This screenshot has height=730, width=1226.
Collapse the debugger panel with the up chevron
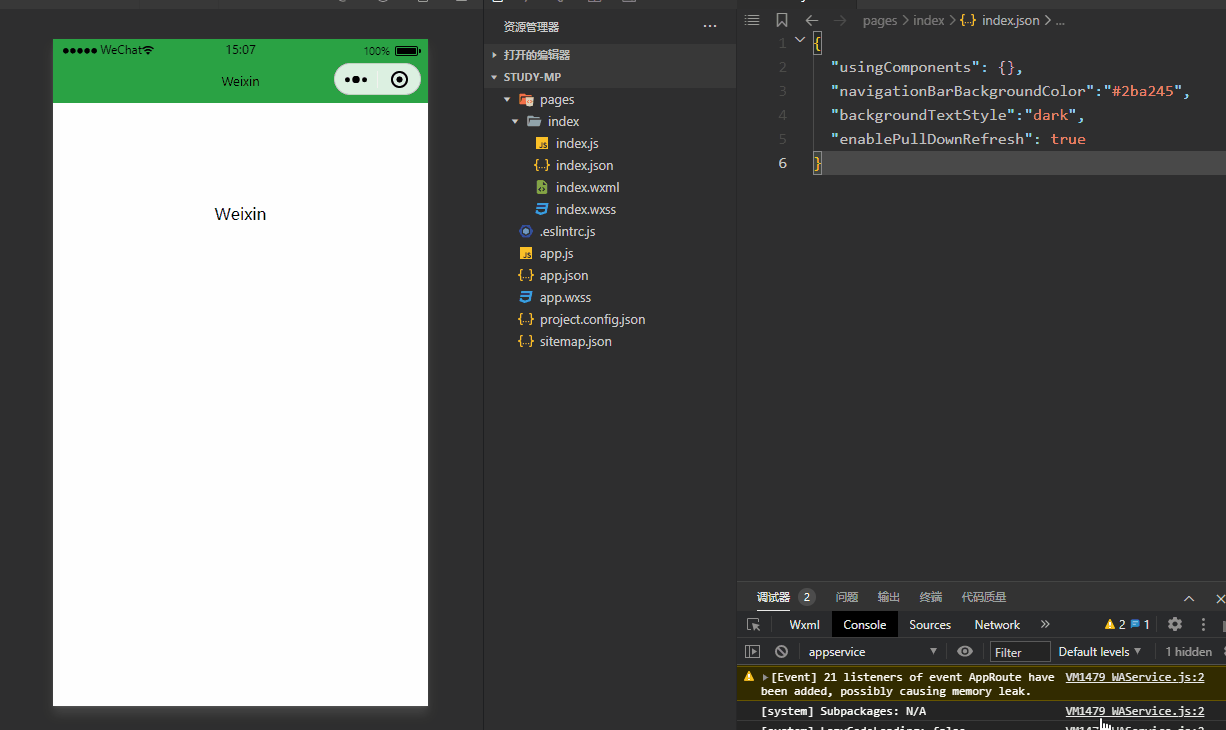[x=1189, y=598]
